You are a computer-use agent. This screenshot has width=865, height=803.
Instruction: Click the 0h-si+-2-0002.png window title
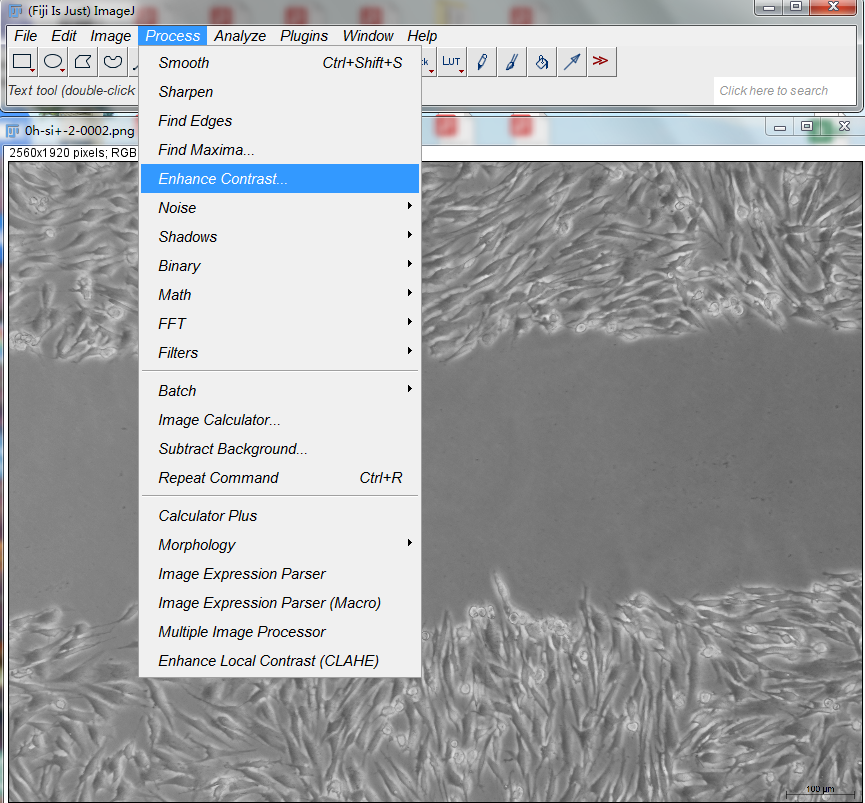79,131
